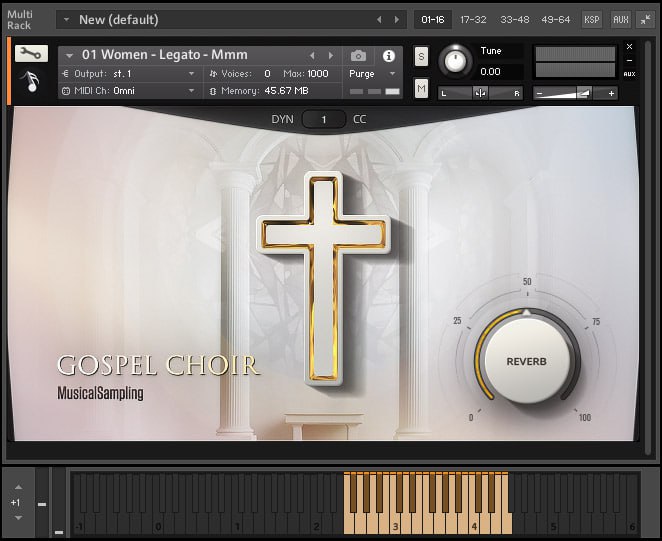Click the pan center marker icon
This screenshot has width=662, height=541.
[480, 93]
